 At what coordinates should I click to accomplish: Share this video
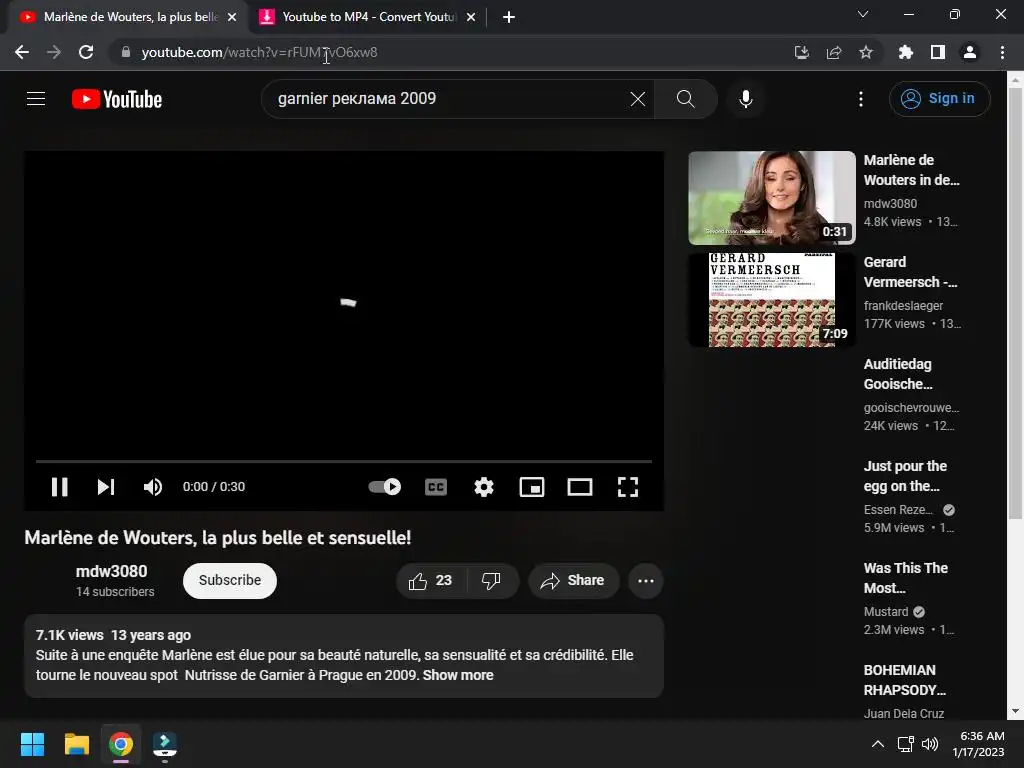click(573, 581)
